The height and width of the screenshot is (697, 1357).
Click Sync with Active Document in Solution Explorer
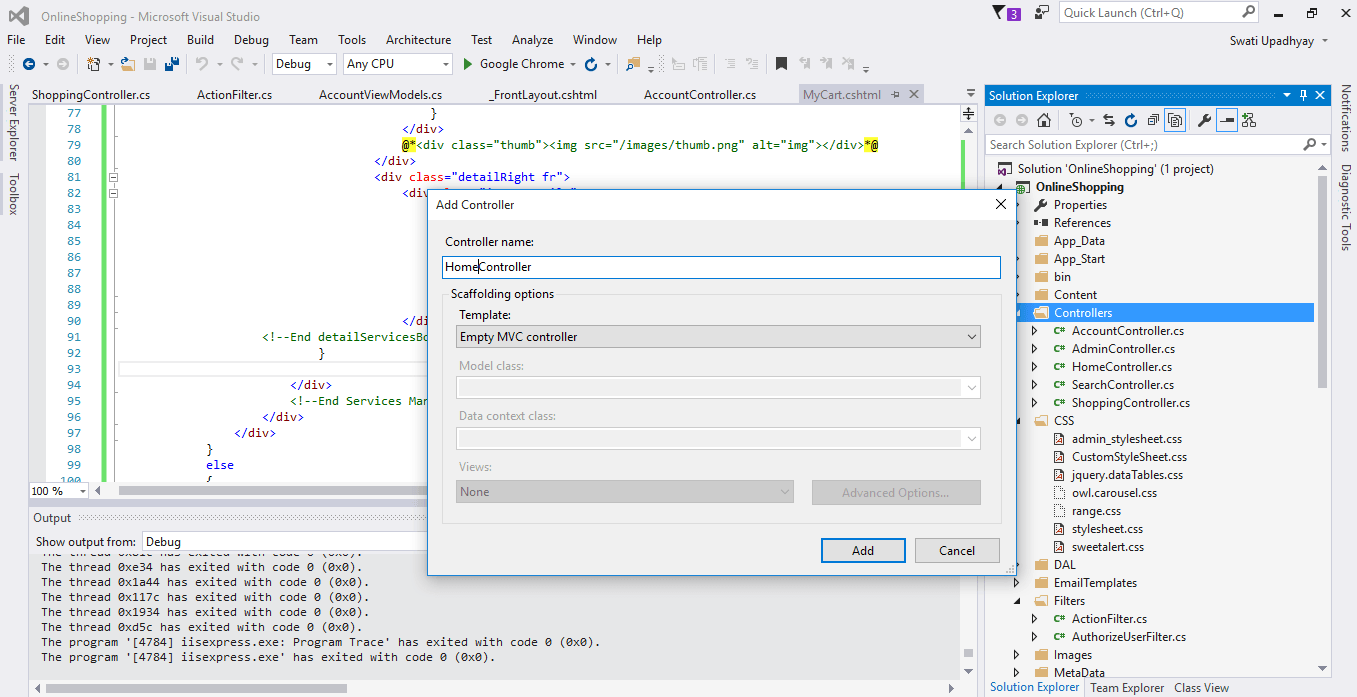(x=1108, y=119)
